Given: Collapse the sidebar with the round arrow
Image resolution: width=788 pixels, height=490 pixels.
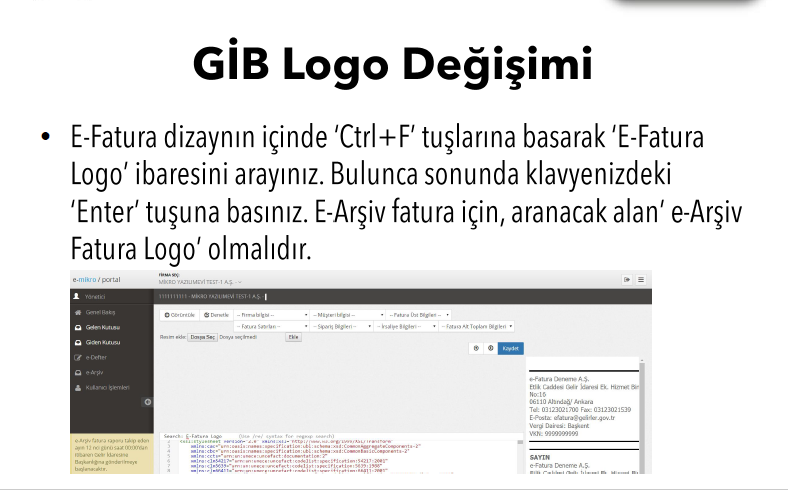Looking at the screenshot, I should pyautogui.click(x=148, y=402).
